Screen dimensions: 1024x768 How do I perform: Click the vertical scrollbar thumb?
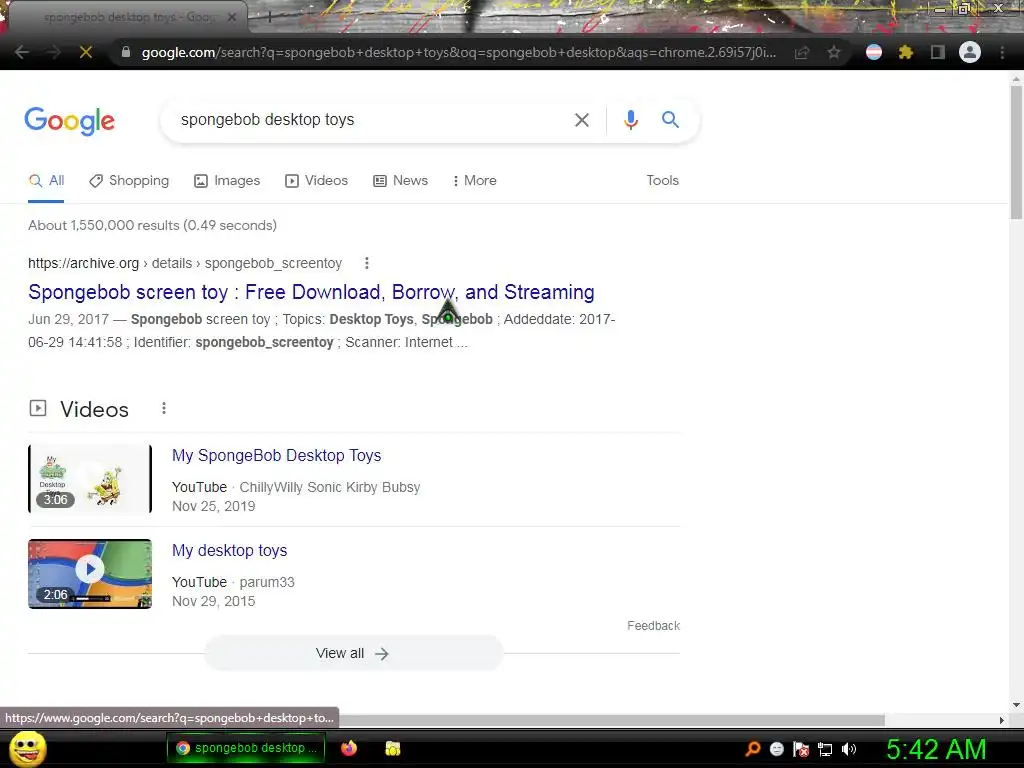tap(1016, 152)
